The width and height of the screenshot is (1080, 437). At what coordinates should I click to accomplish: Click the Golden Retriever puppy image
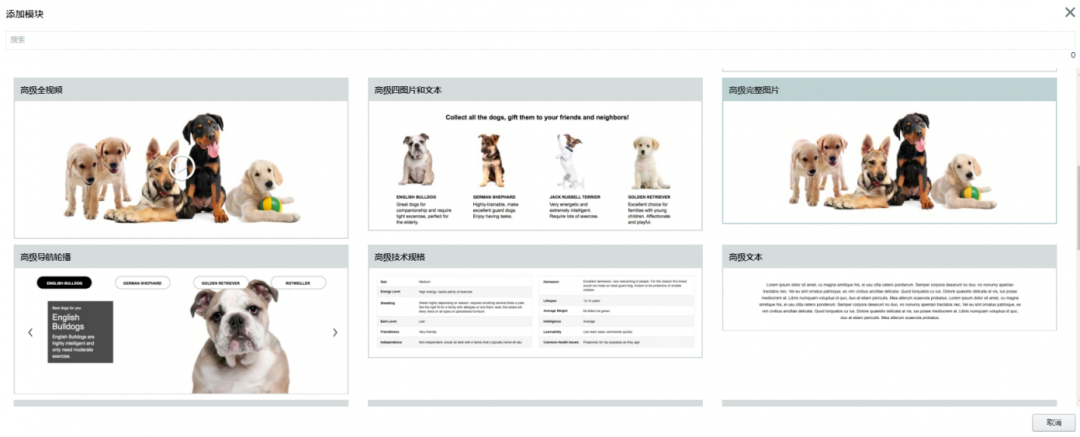pos(649,163)
